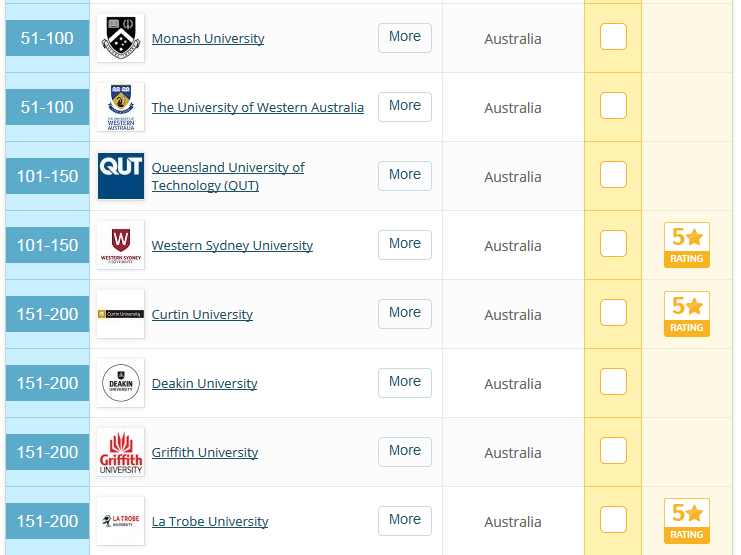Image resolution: width=741 pixels, height=555 pixels.
Task: Click the Griffith University red logo
Action: [x=120, y=452]
